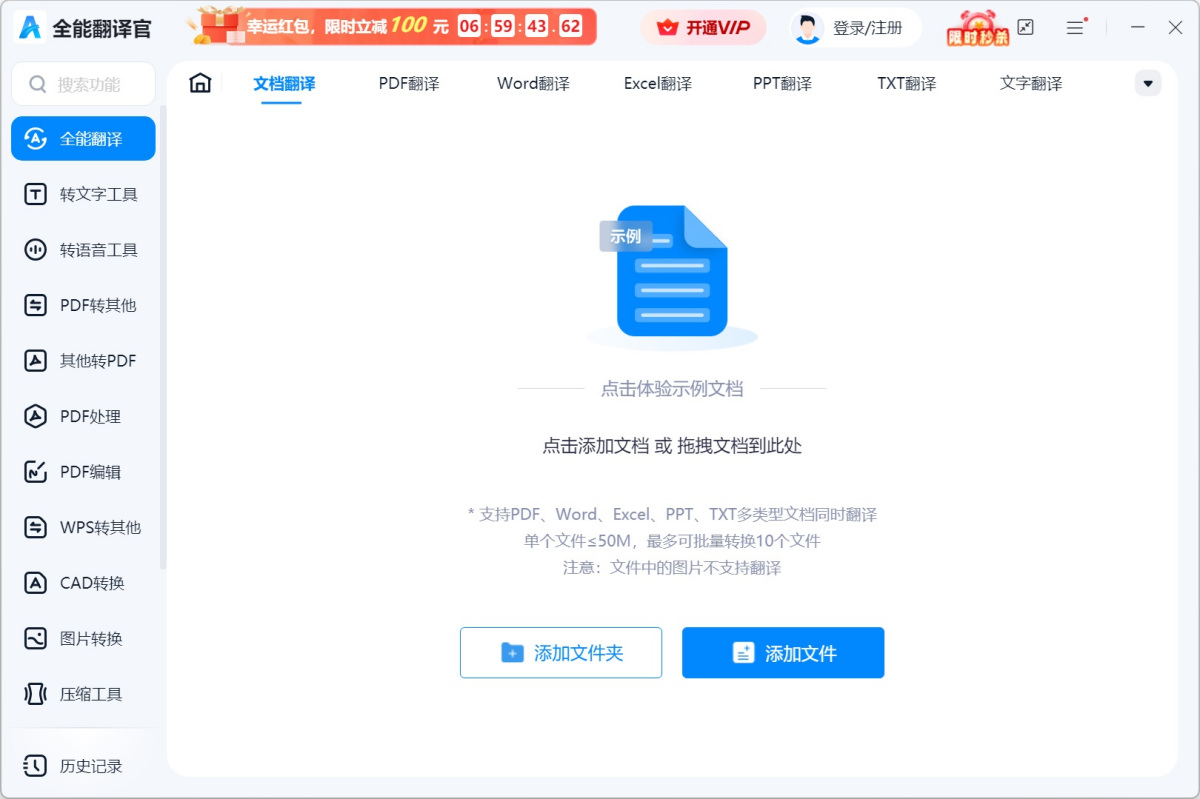Image resolution: width=1200 pixels, height=799 pixels.
Task: Open the 转语音工具 tool section
Action: (x=82, y=249)
